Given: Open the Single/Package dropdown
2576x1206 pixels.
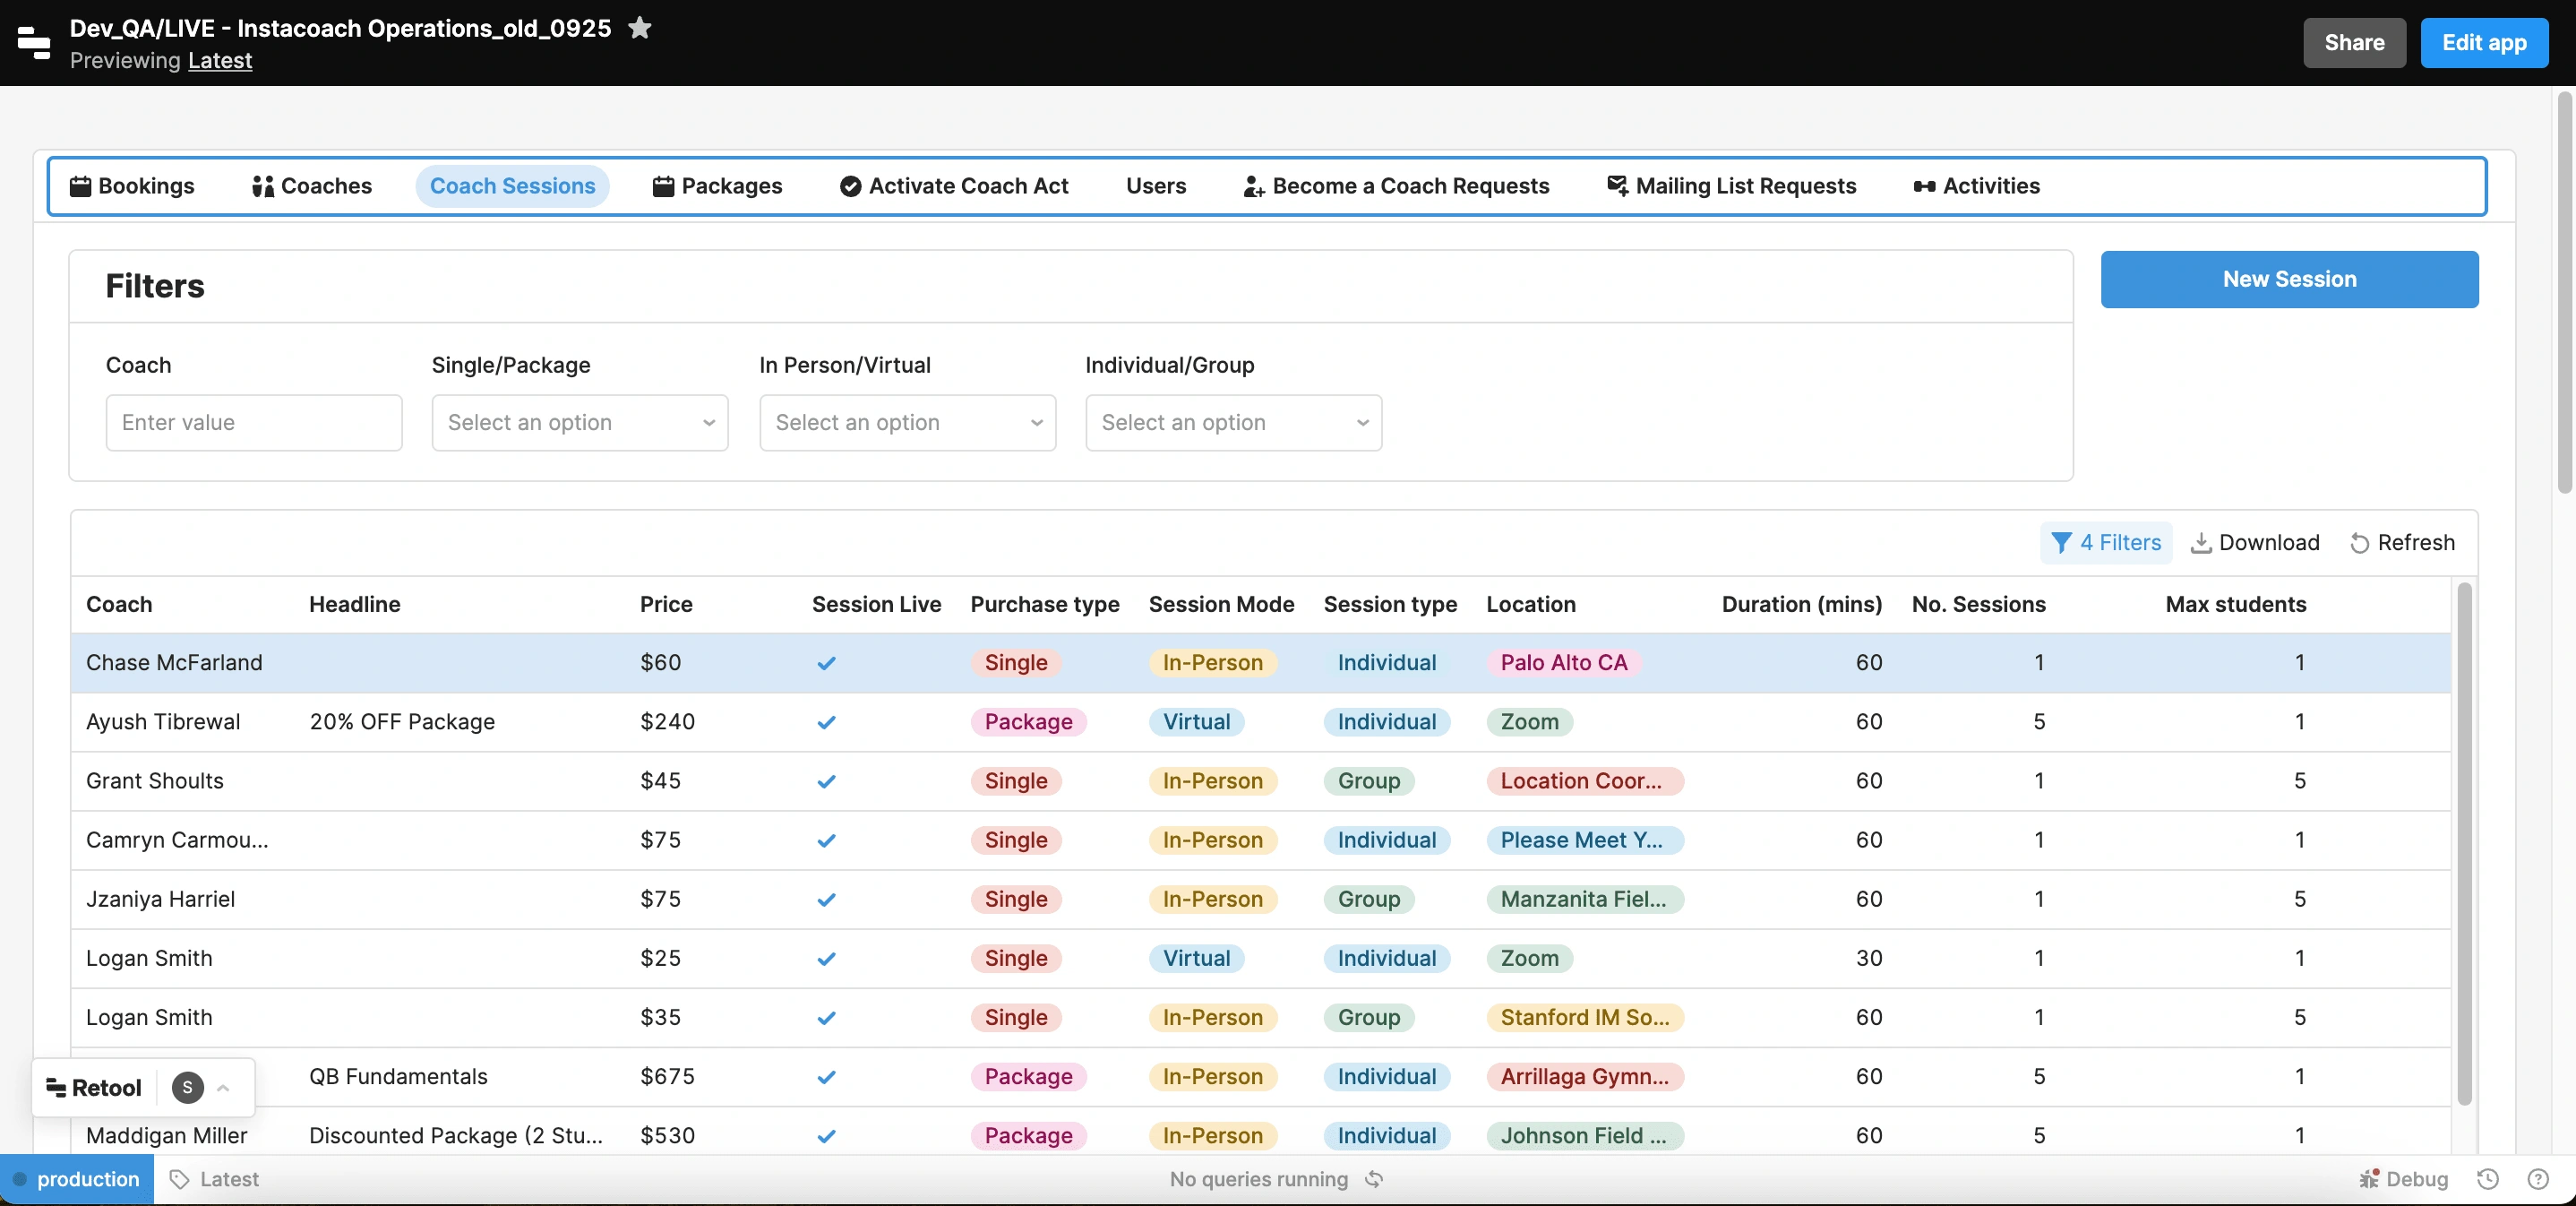Looking at the screenshot, I should (x=580, y=423).
